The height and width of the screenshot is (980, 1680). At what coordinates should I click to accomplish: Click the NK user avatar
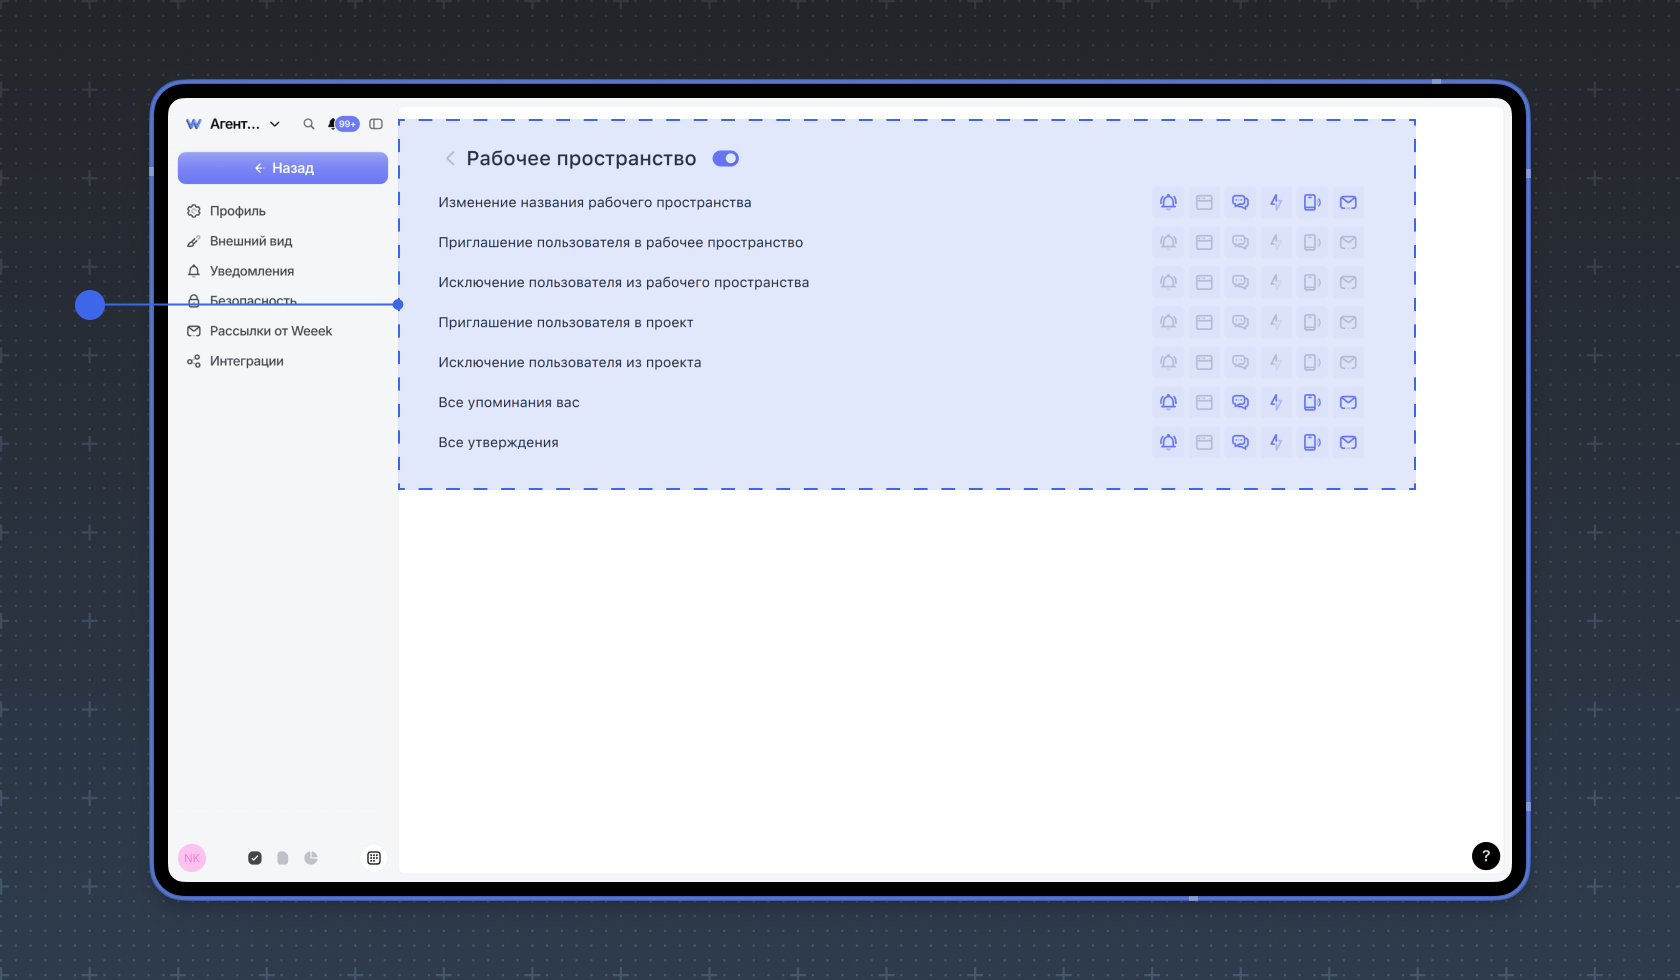(192, 858)
